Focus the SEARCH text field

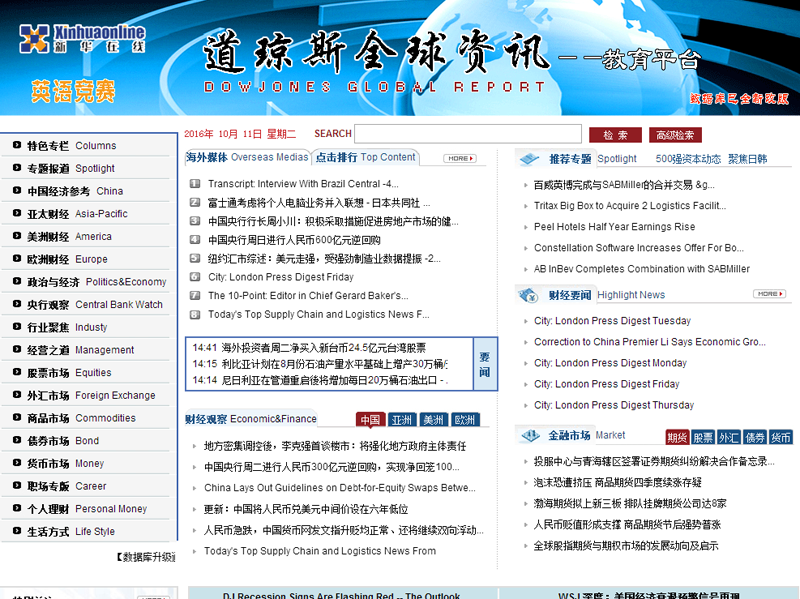468,134
